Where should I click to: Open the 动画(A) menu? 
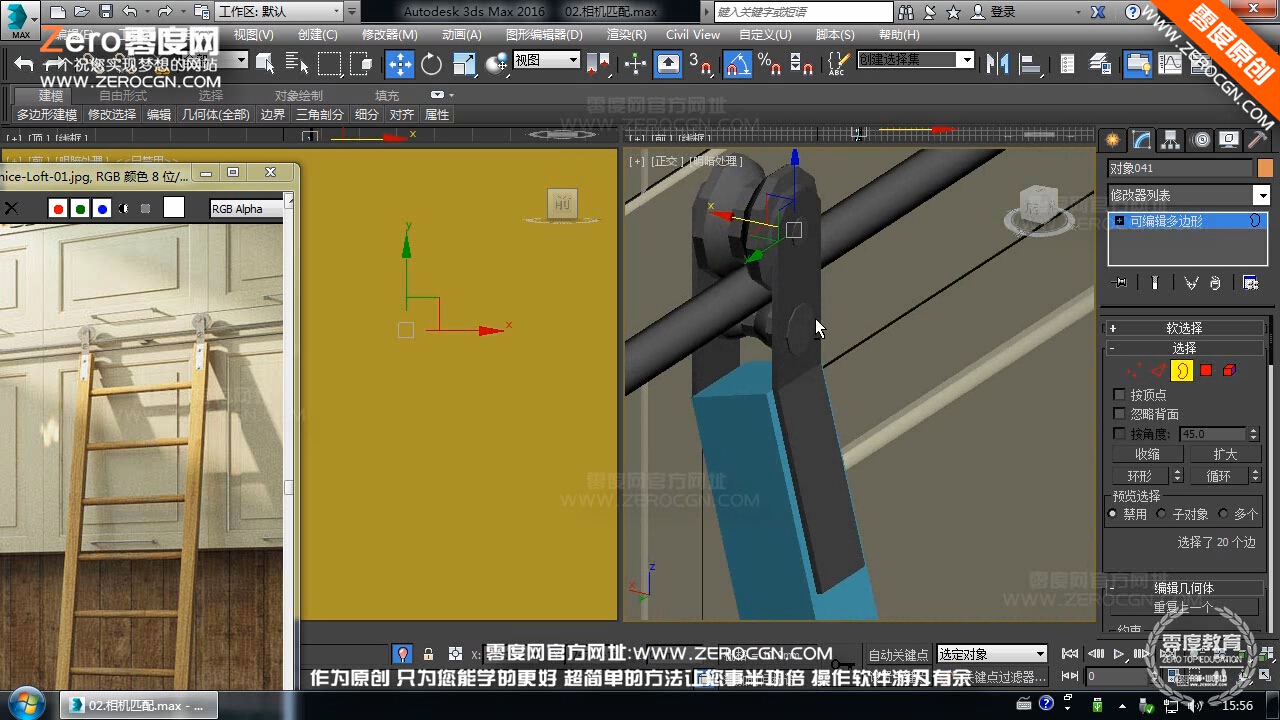coord(462,34)
